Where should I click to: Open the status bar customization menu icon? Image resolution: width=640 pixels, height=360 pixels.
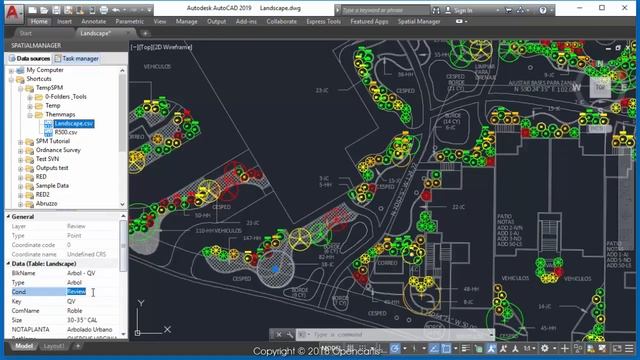tap(629, 349)
